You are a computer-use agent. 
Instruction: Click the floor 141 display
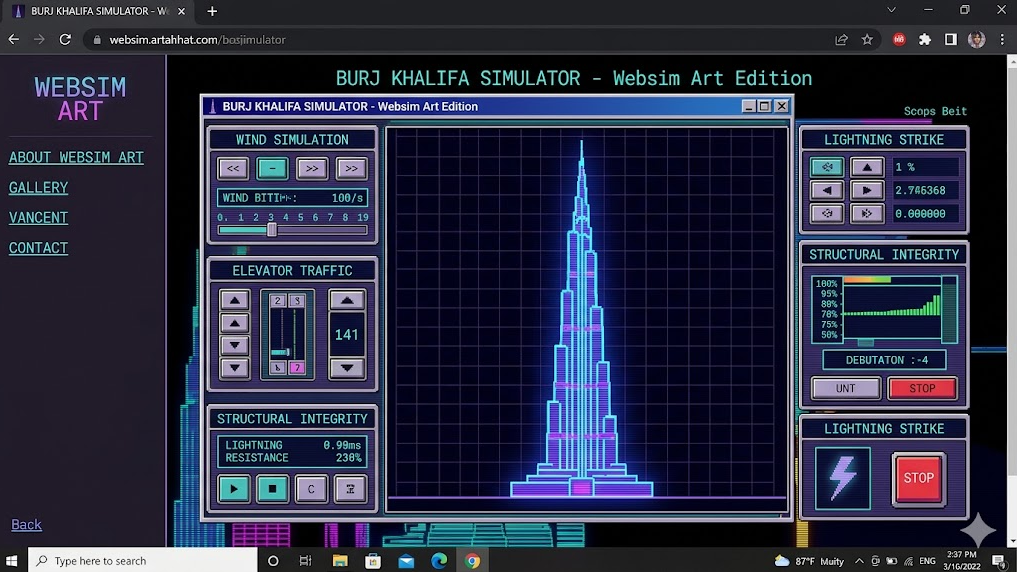point(347,335)
